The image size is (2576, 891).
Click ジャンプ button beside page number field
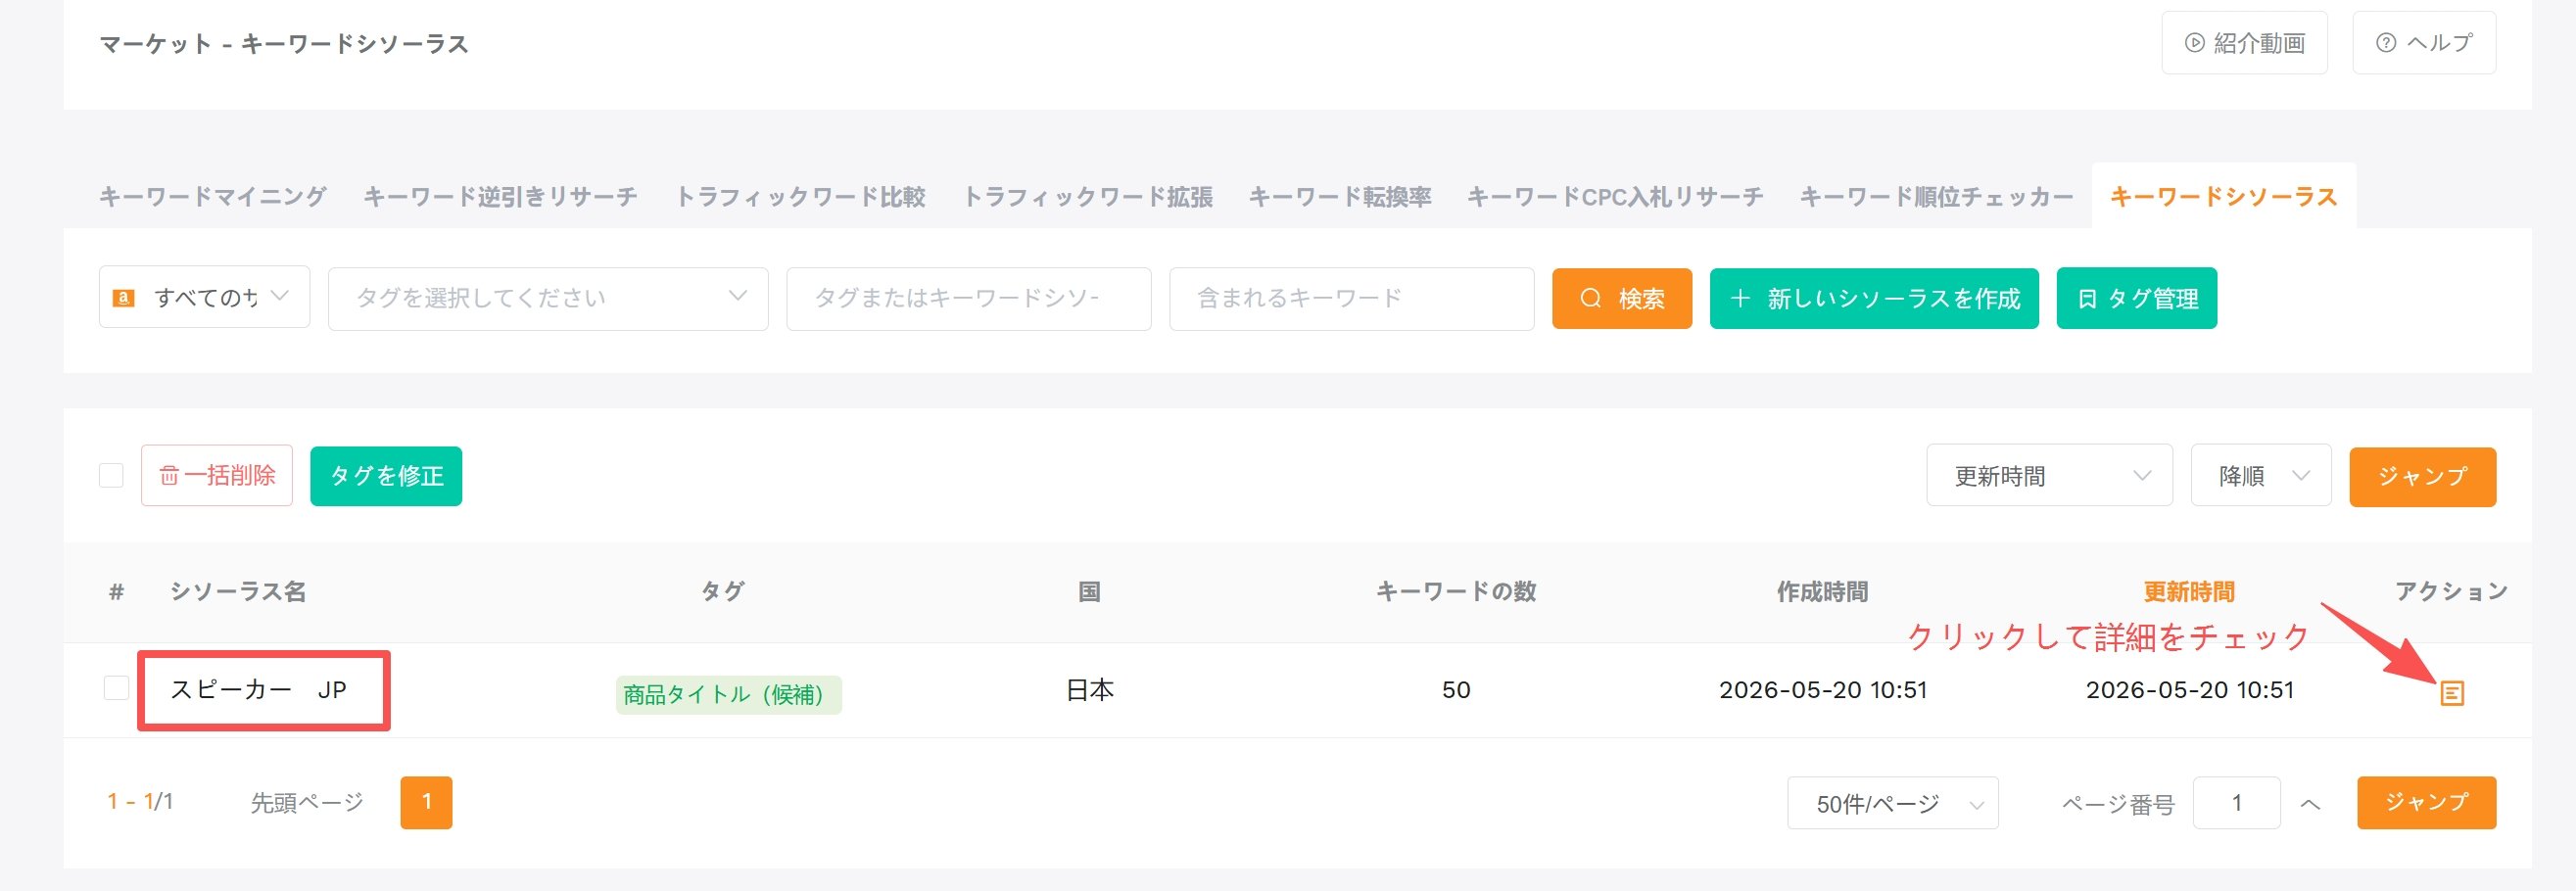pyautogui.click(x=2426, y=803)
